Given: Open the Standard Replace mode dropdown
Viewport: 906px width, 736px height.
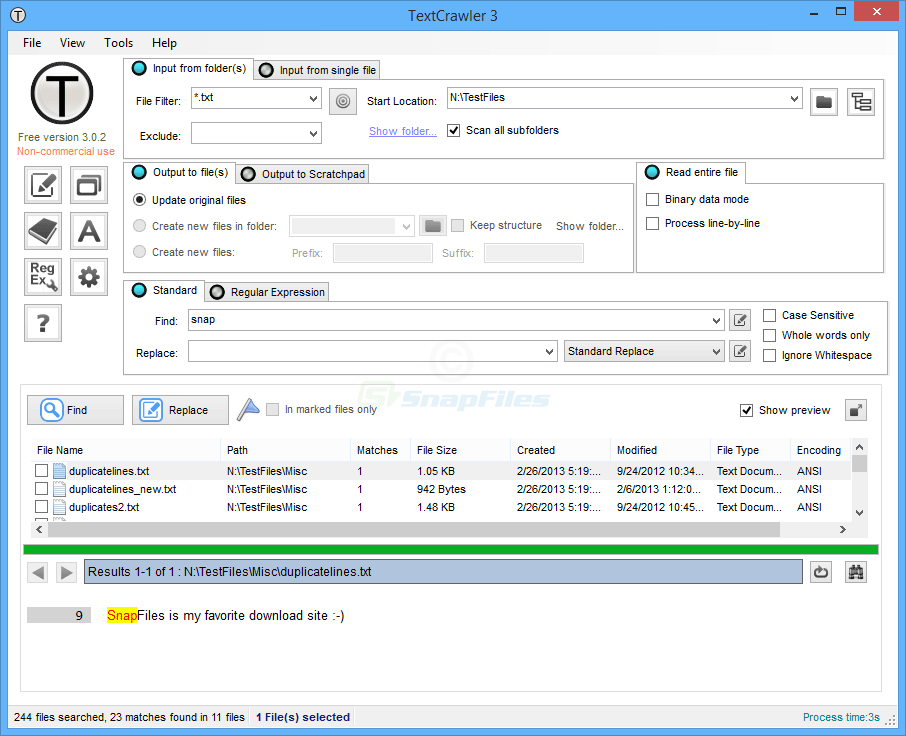Looking at the screenshot, I should pos(644,351).
